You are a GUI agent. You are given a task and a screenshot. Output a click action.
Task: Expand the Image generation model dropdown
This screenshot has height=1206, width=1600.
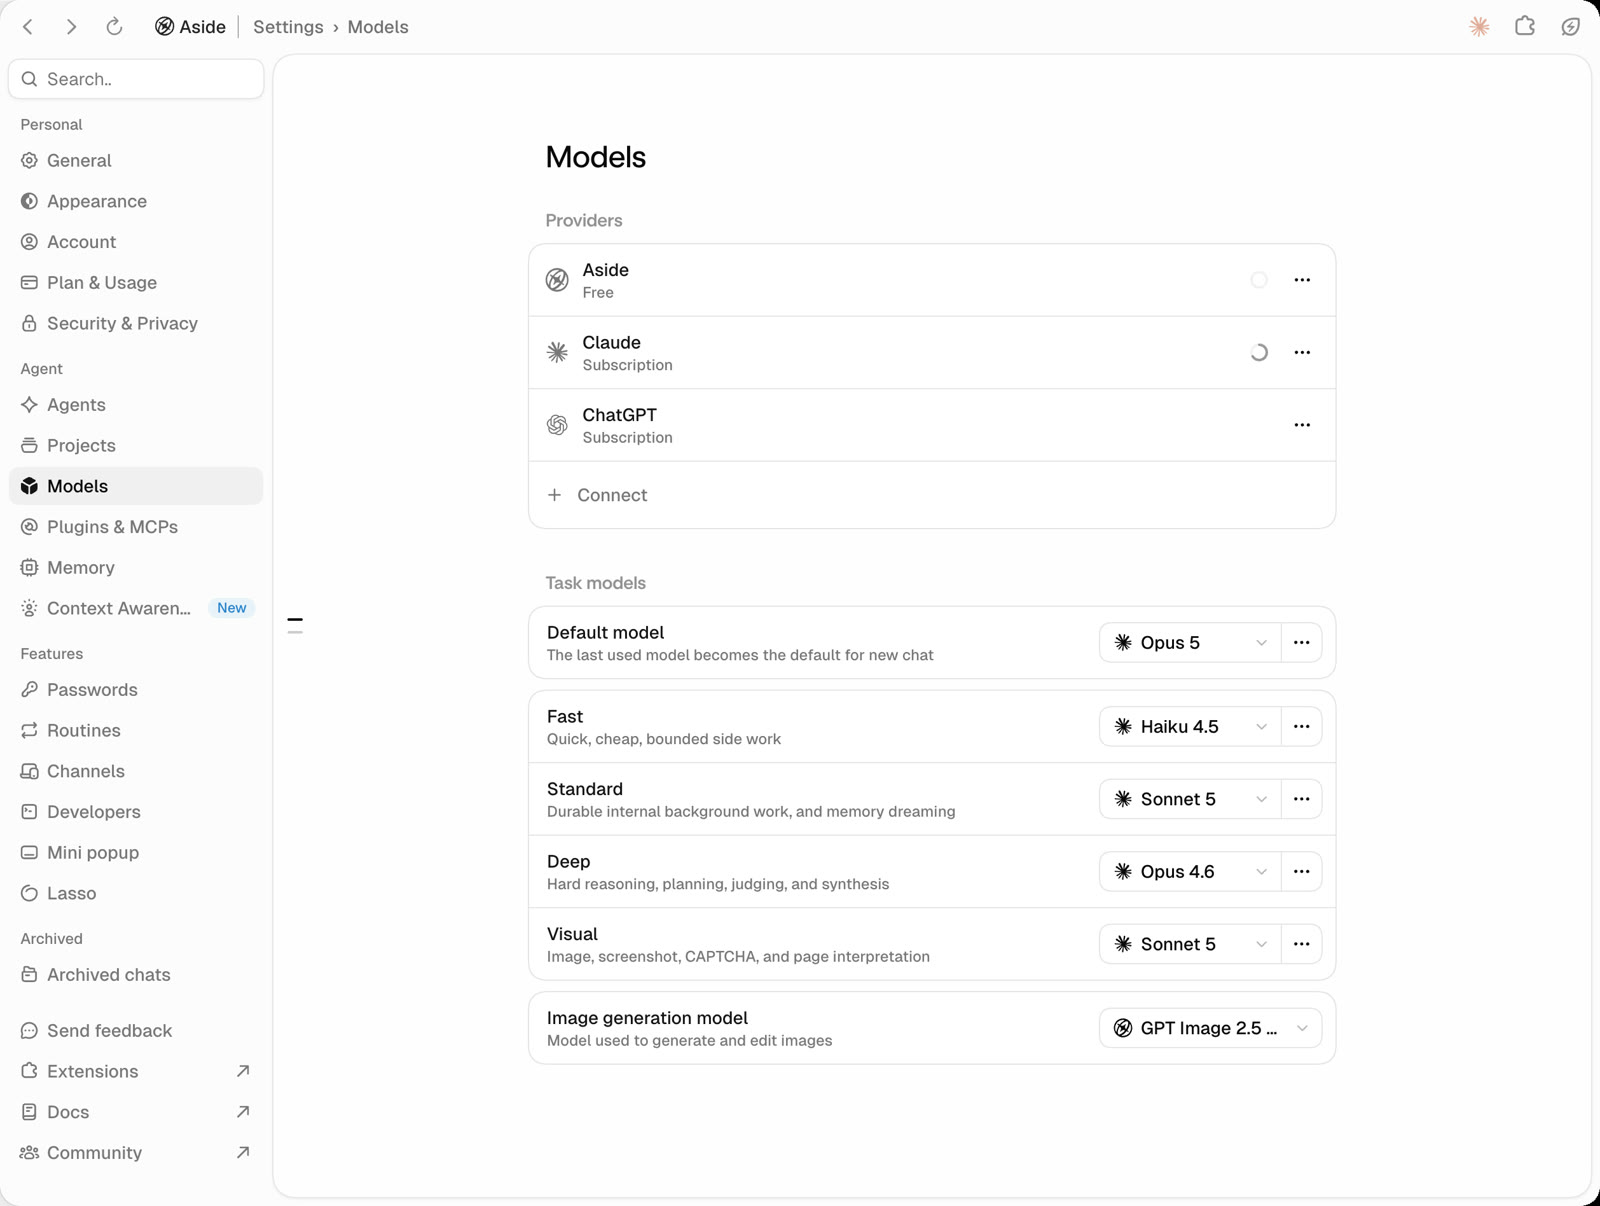(x=1210, y=1028)
